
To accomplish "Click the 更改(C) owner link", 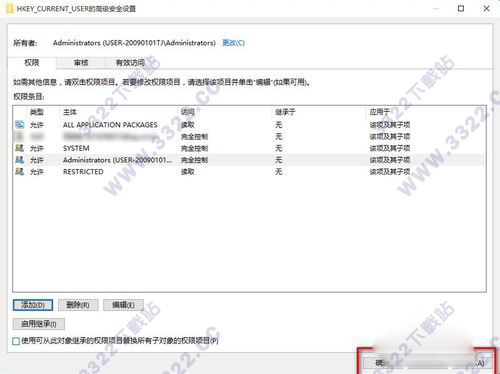I will [x=234, y=43].
